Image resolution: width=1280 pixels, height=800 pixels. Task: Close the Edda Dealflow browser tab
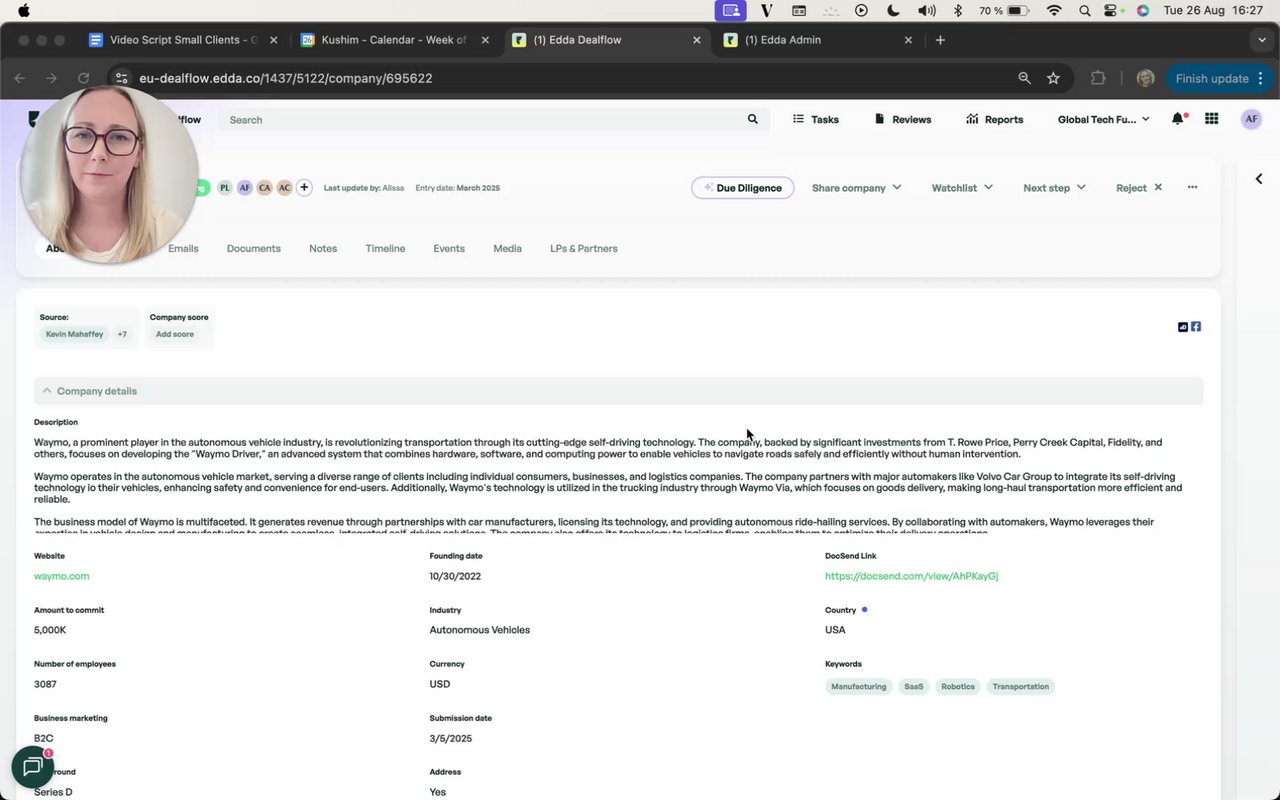tap(697, 40)
